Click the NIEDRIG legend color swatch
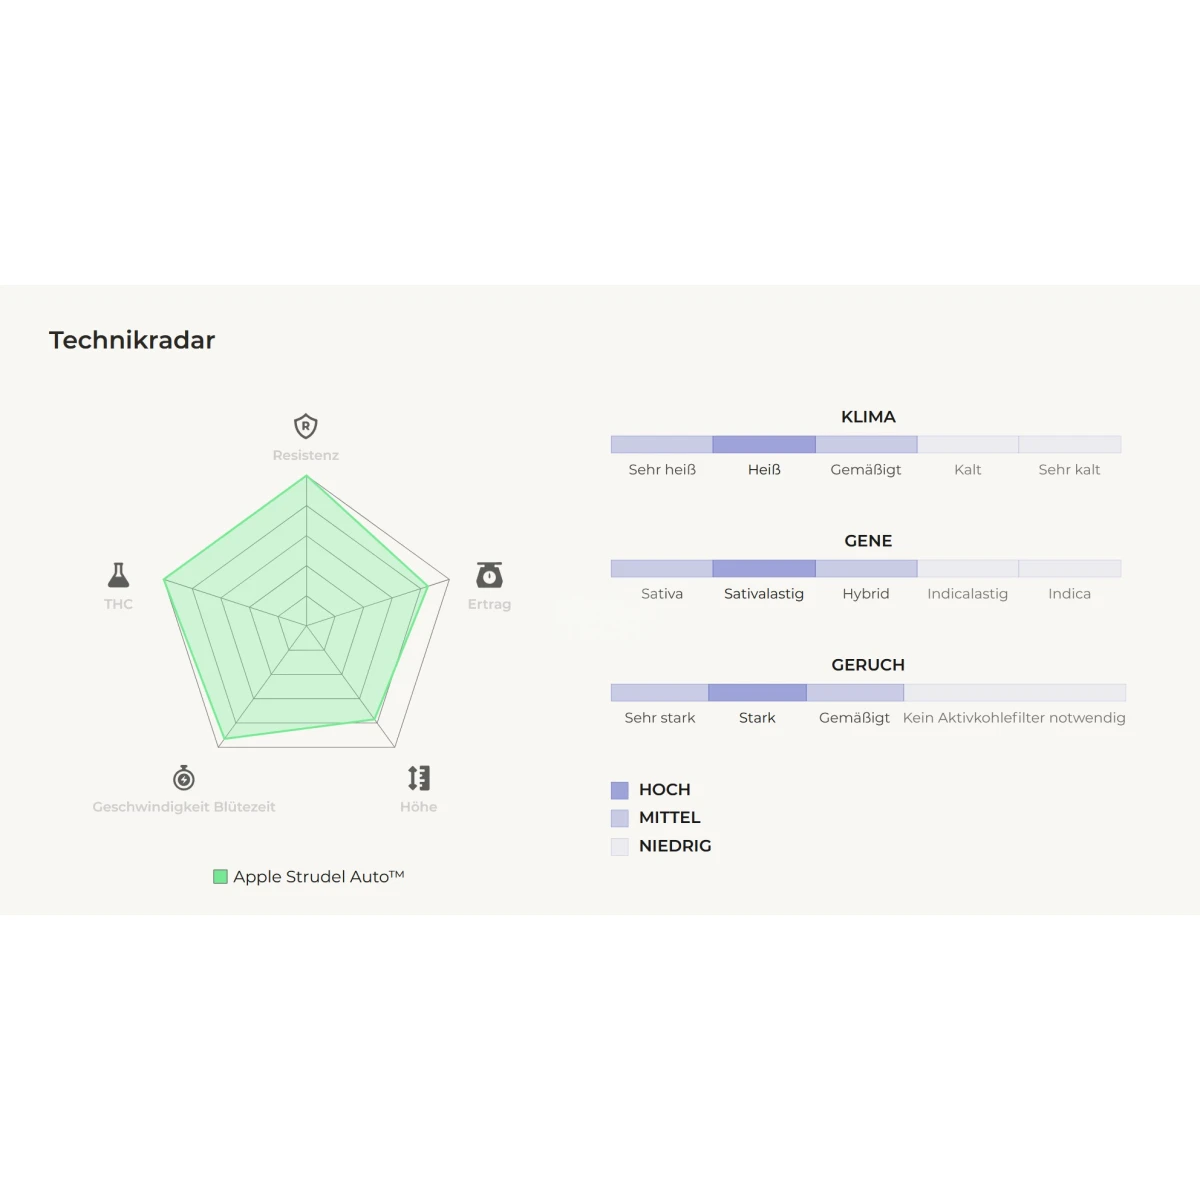1200x1200 pixels. [x=620, y=846]
